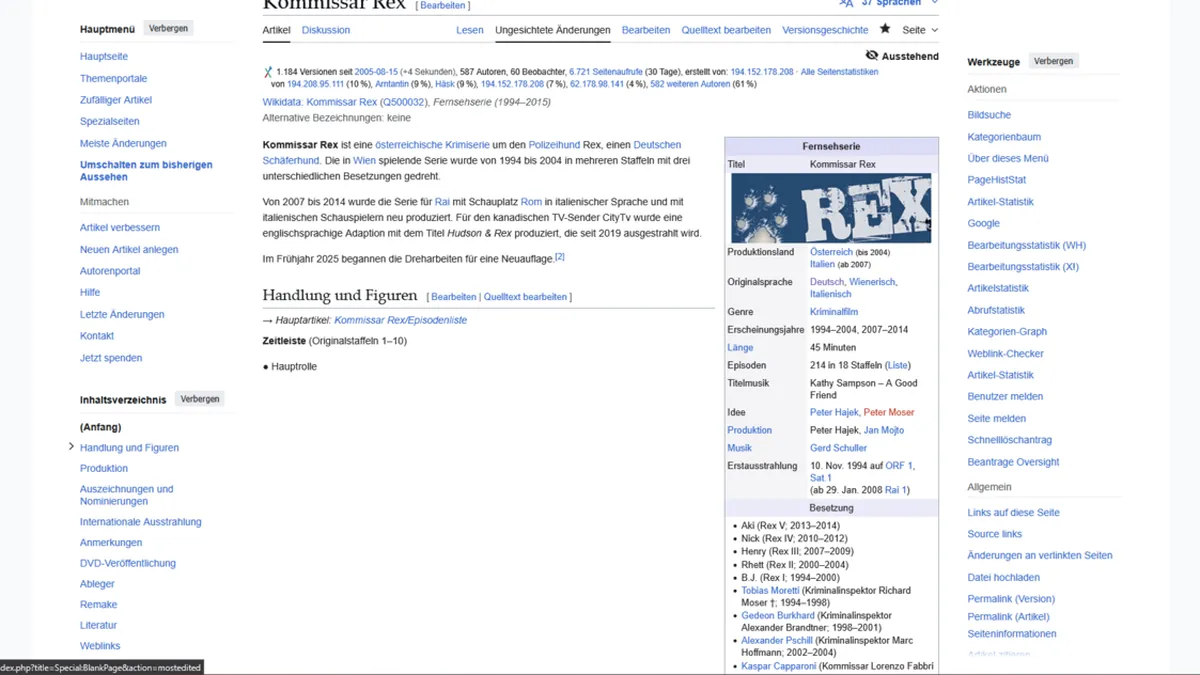Screen dimensions: 1200x675
Task: Click the XTools icon beside 1.184 Versionen
Action: (x=268, y=72)
